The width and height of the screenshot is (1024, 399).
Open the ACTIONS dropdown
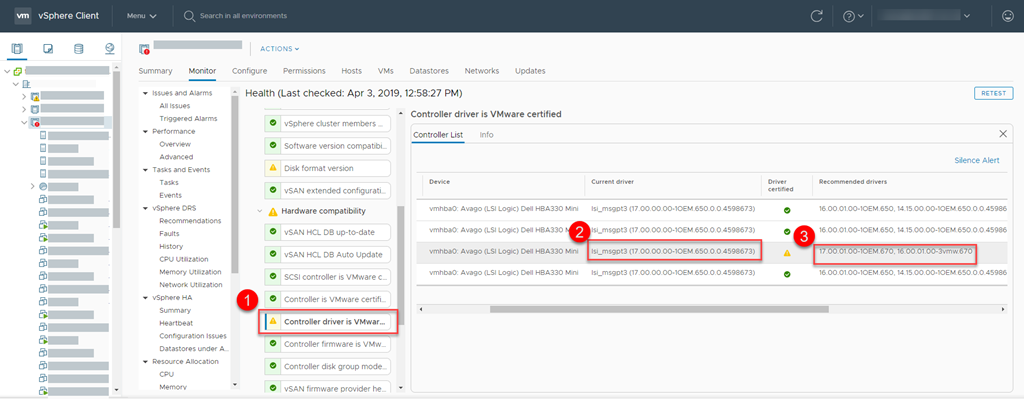point(280,49)
